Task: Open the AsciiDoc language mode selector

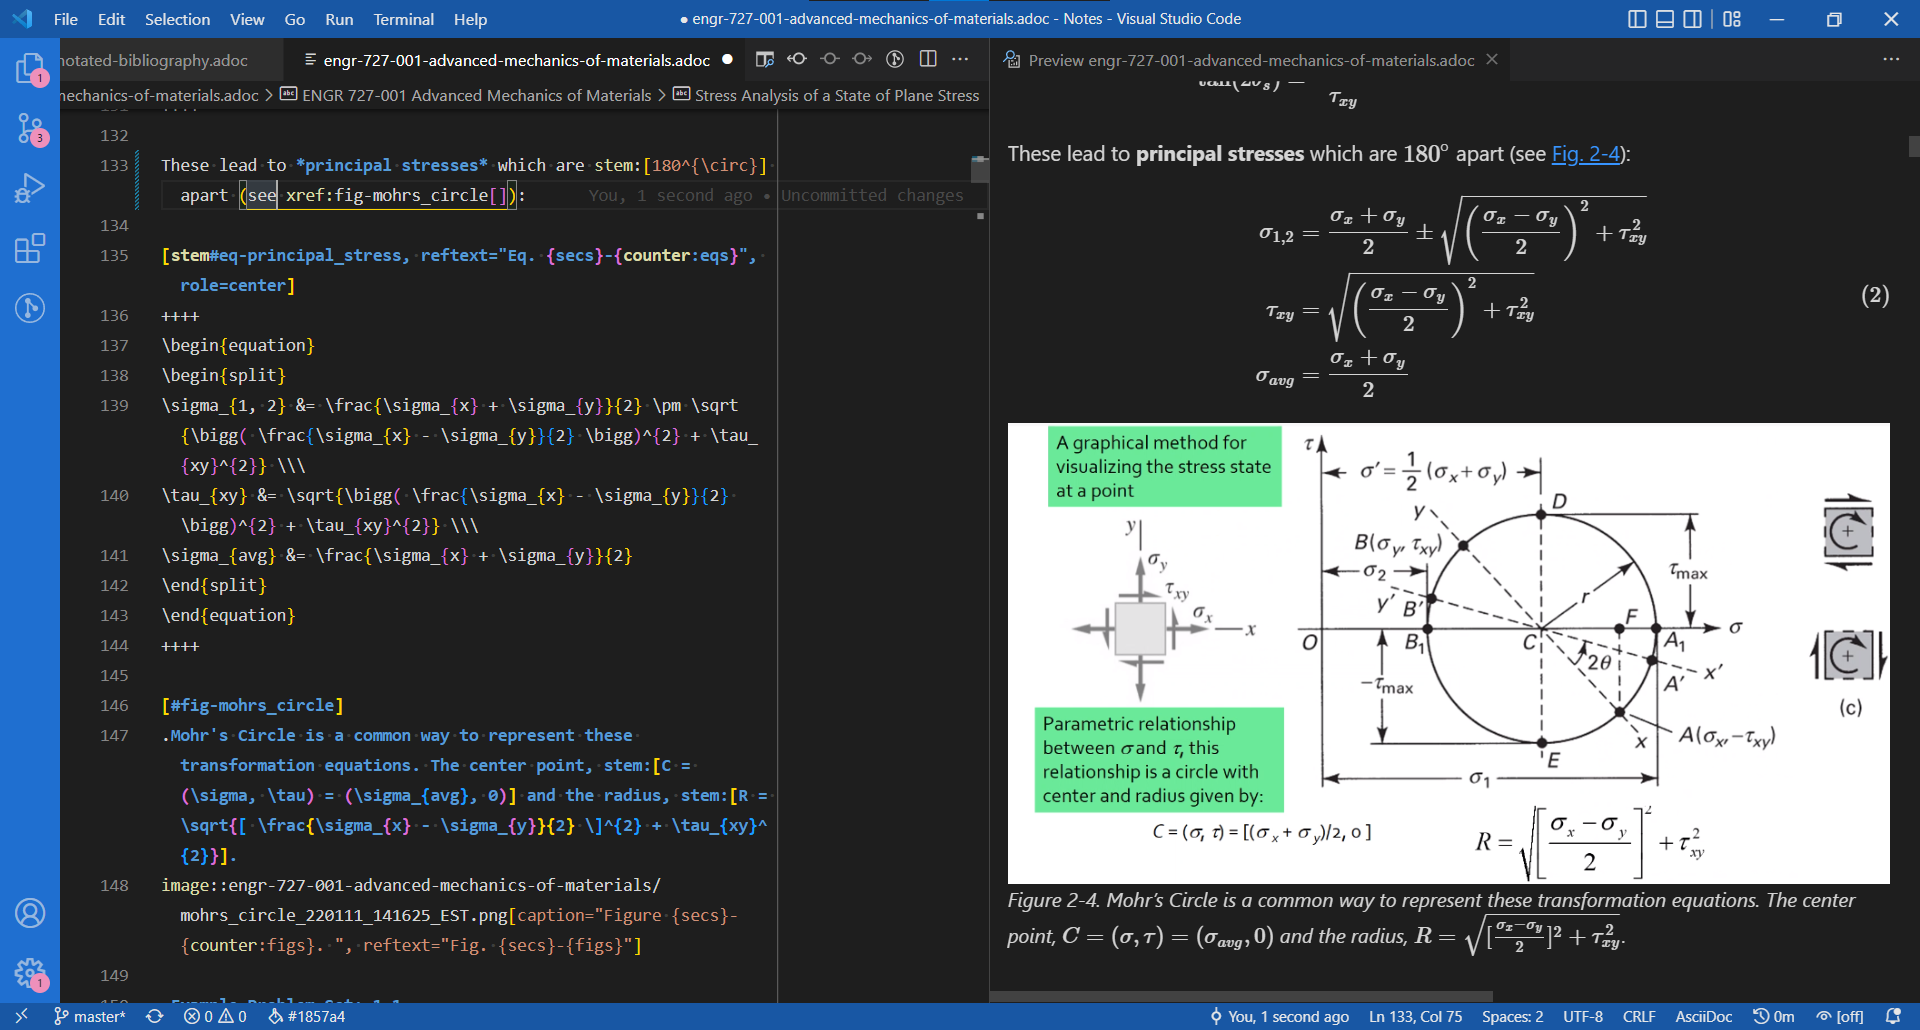Action: pyautogui.click(x=1703, y=1016)
